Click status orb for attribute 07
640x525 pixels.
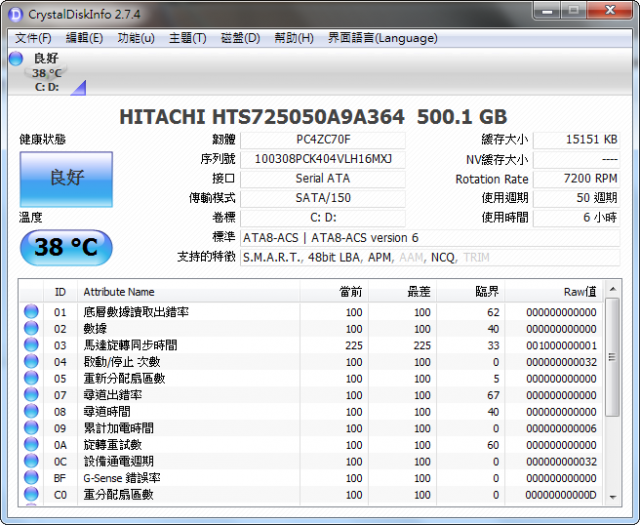(x=31, y=394)
